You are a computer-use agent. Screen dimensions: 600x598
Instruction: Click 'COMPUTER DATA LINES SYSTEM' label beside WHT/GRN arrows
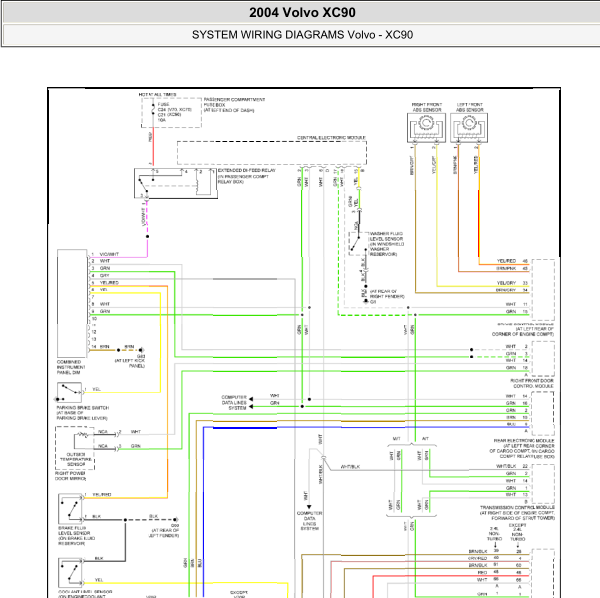(x=234, y=403)
